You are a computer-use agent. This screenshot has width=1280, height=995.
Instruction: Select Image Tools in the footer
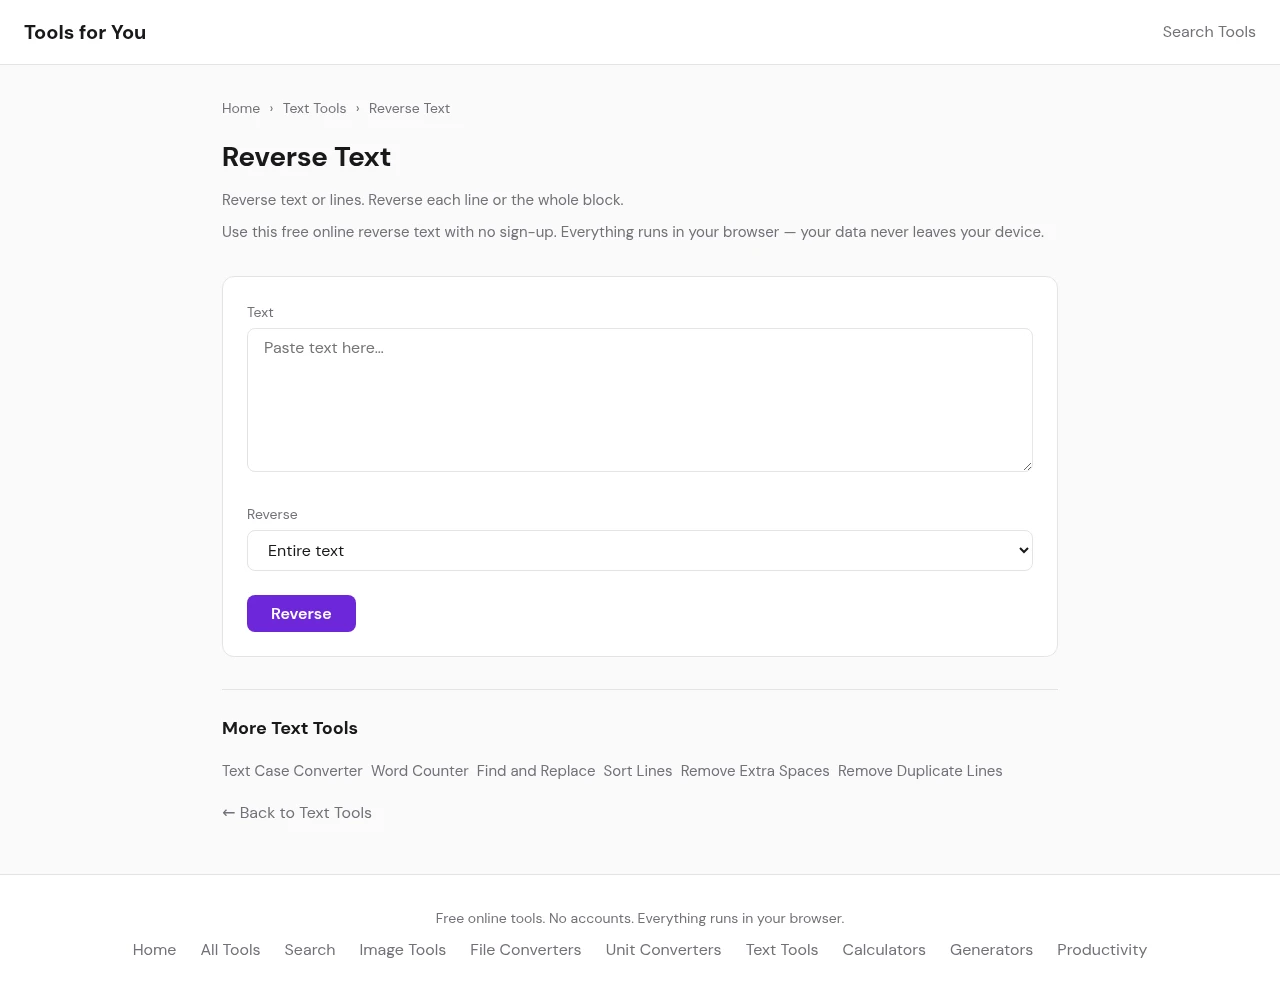pos(402,950)
